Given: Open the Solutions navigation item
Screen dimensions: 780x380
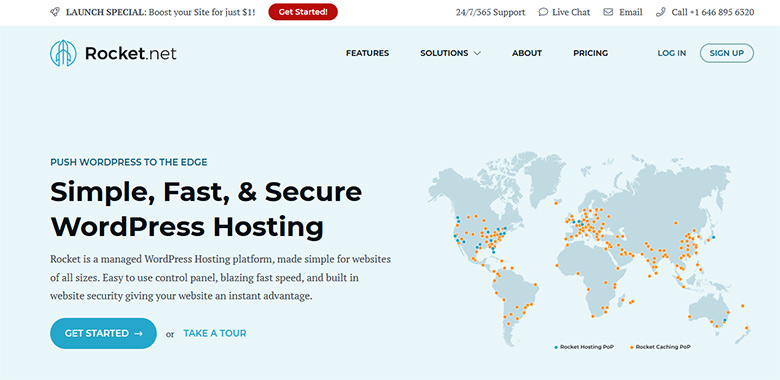Looking at the screenshot, I should point(444,53).
